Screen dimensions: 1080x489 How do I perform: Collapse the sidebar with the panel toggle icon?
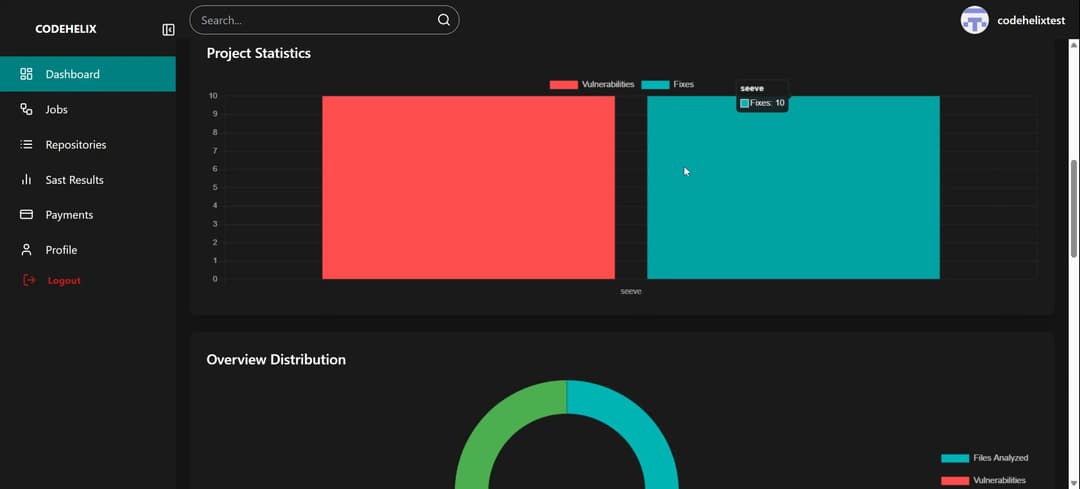168,30
